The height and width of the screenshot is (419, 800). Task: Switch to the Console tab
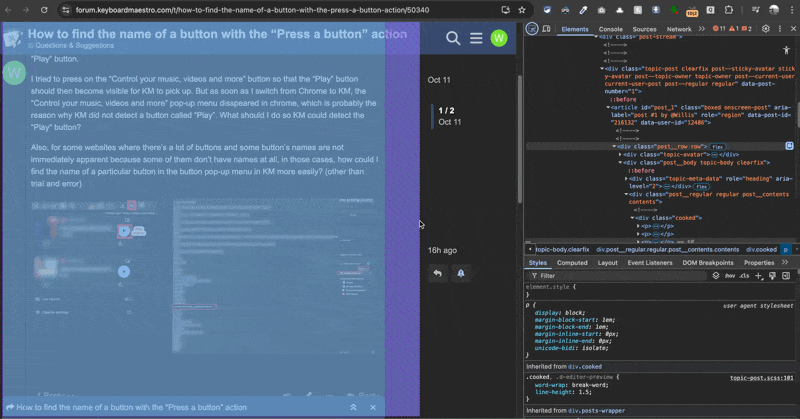pyautogui.click(x=610, y=29)
